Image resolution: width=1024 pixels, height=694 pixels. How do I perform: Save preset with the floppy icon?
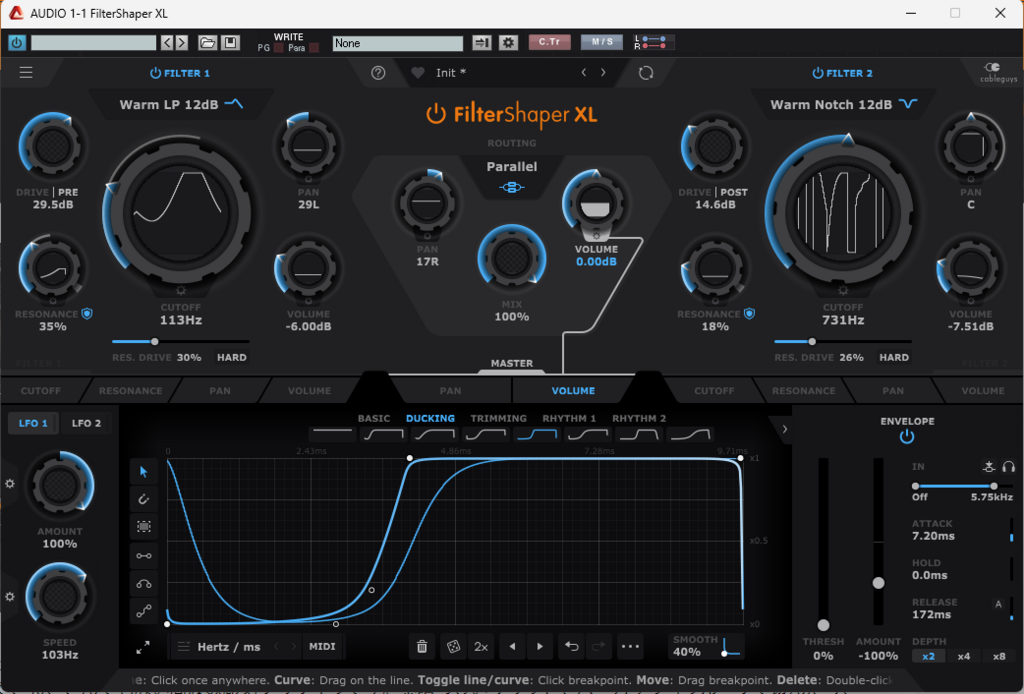click(231, 43)
